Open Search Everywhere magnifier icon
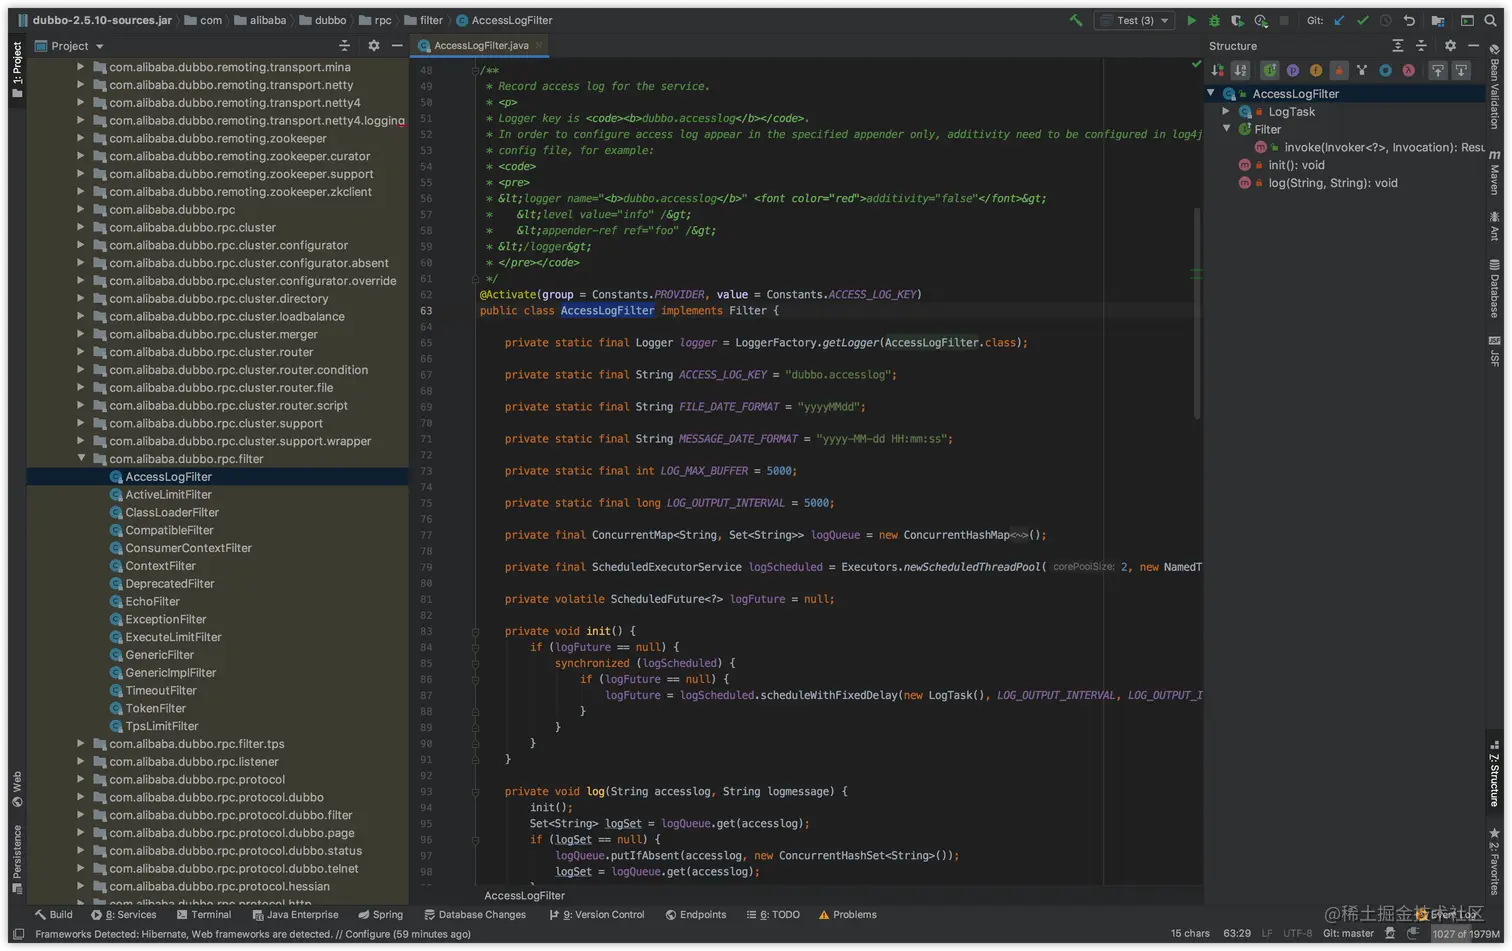1512x951 pixels. [1490, 20]
